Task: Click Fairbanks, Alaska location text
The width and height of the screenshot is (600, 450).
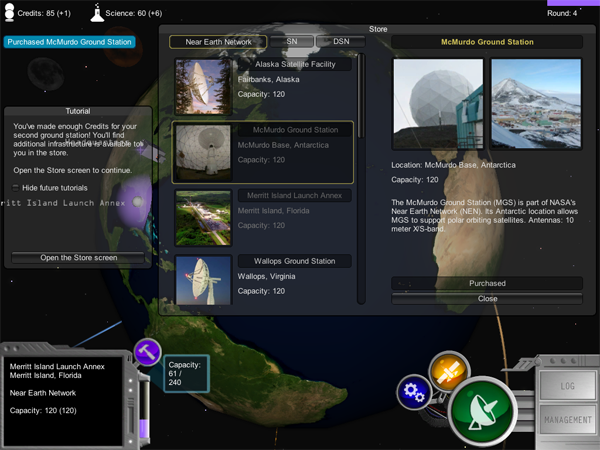Action: (268, 79)
